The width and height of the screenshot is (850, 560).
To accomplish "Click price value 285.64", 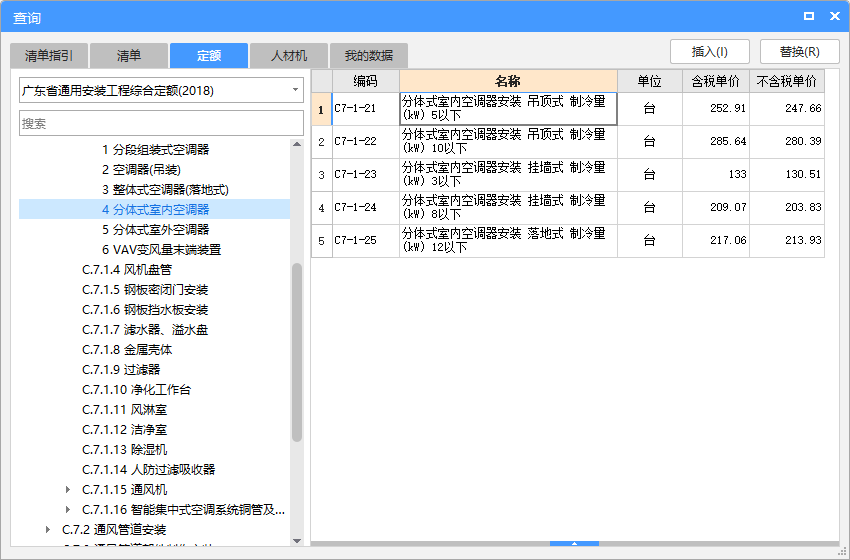I will point(728,141).
